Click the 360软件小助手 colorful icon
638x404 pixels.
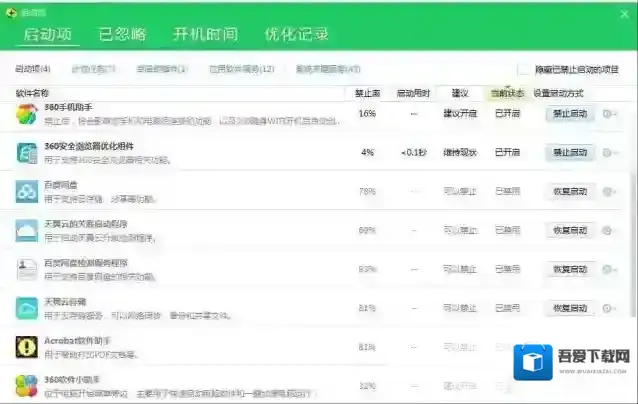coord(27,386)
